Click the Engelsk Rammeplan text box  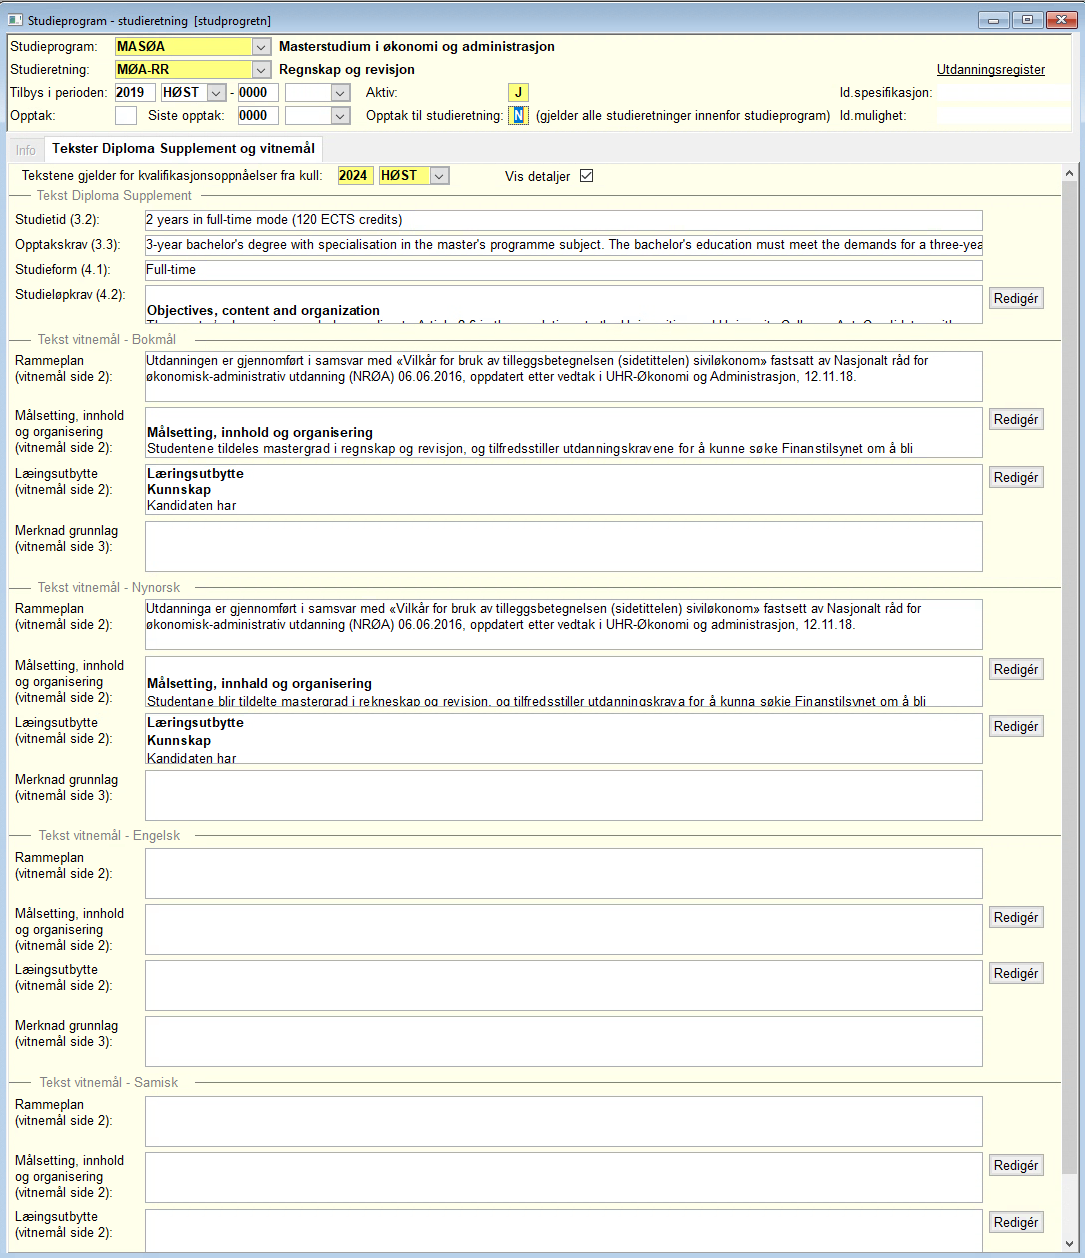(x=563, y=873)
